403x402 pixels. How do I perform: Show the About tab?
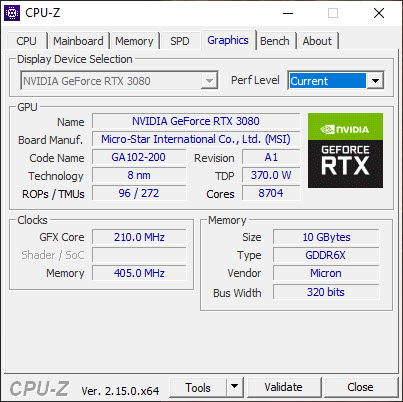pos(317,41)
